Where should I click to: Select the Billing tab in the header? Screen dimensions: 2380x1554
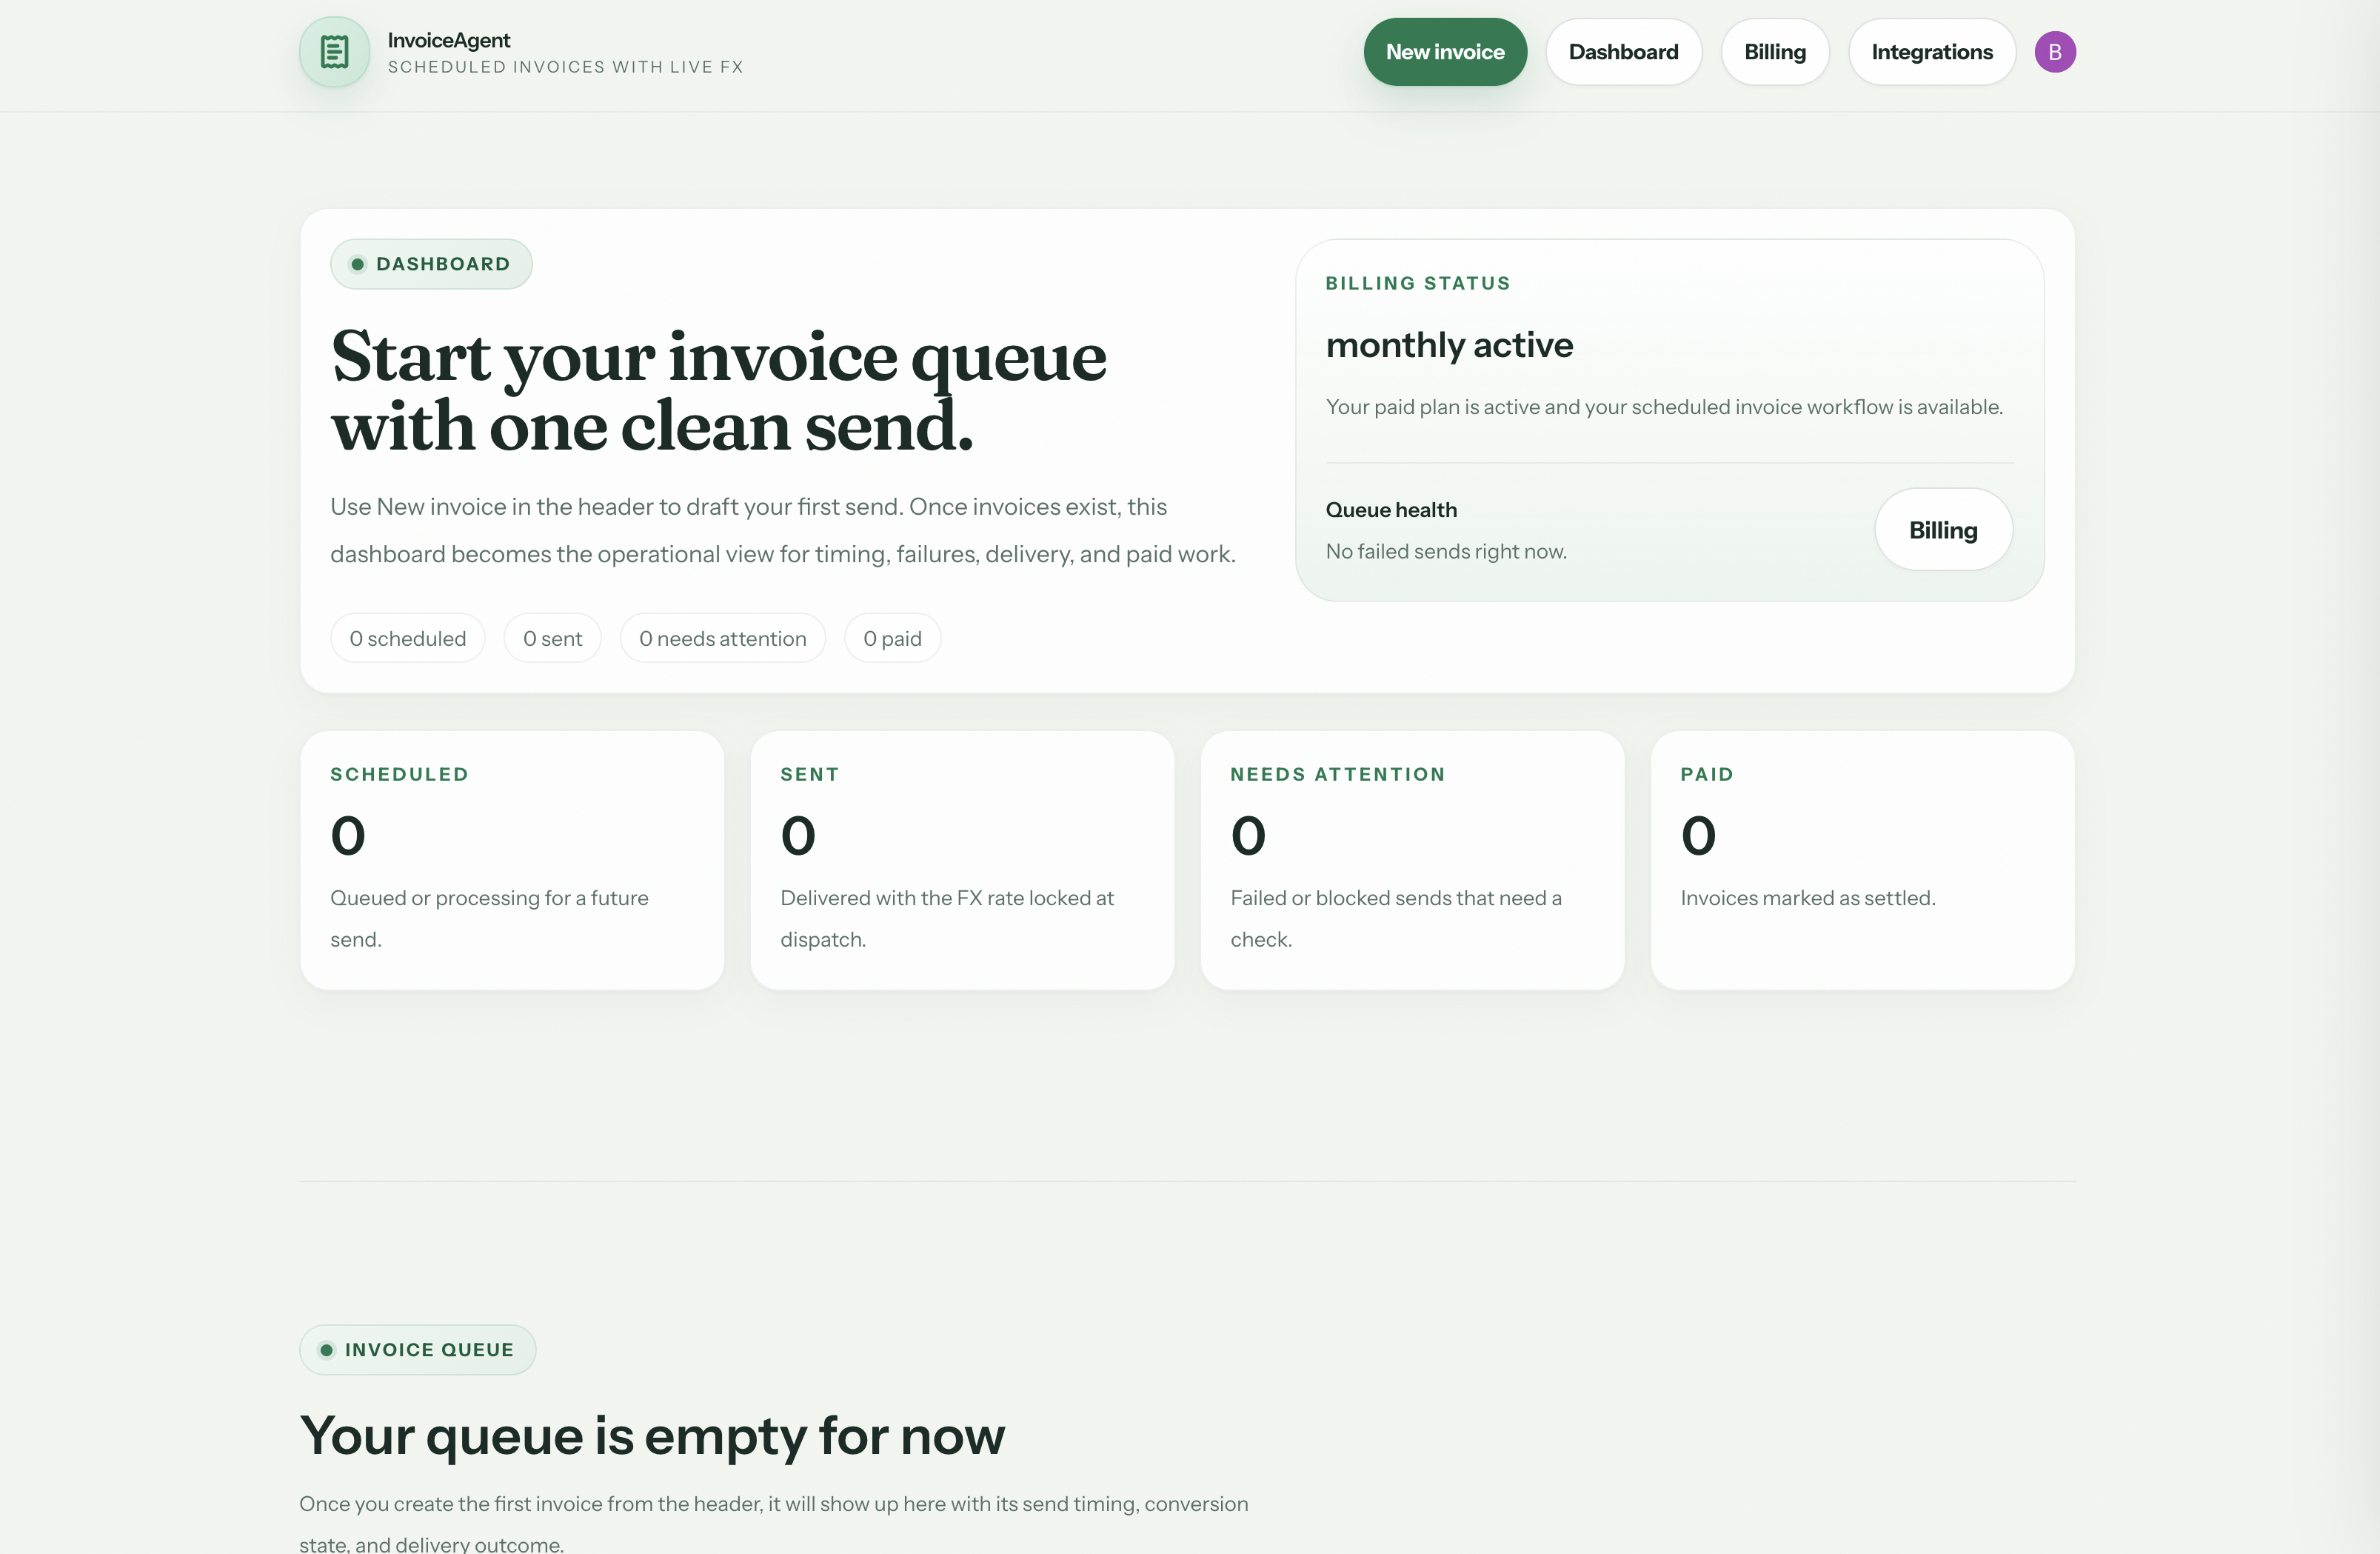[1774, 51]
